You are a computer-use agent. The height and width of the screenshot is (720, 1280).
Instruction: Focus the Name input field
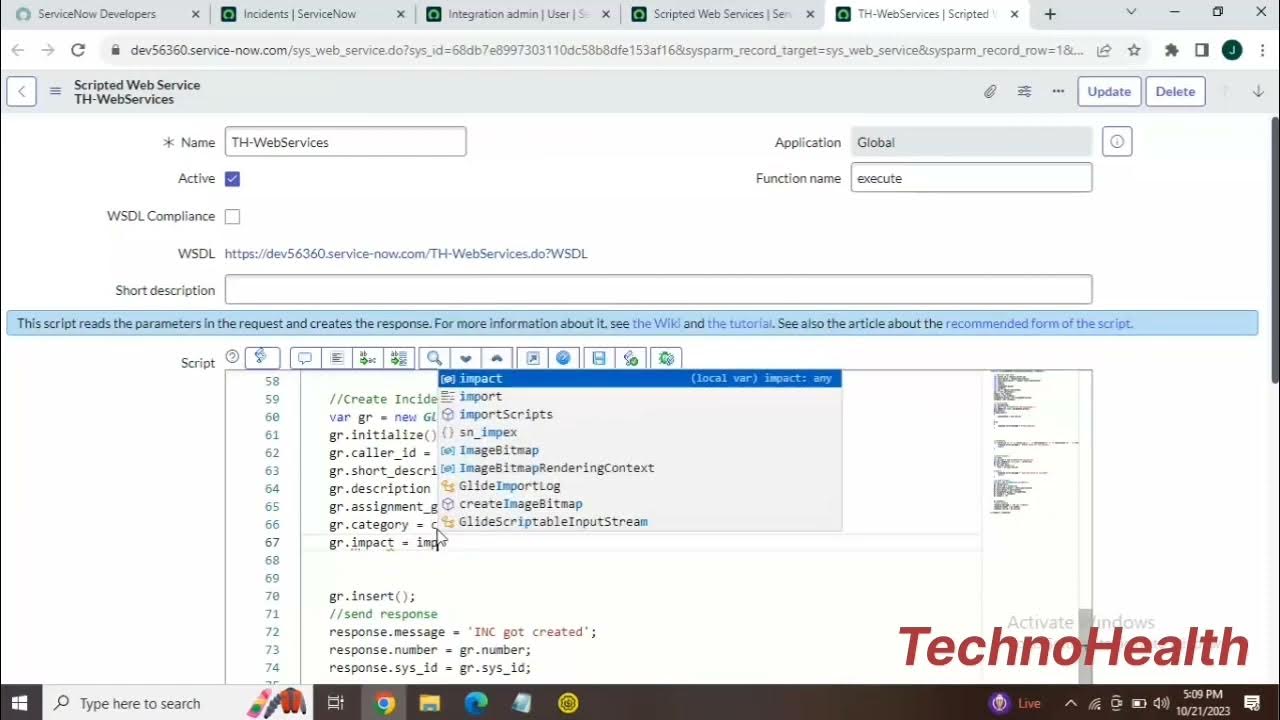pyautogui.click(x=345, y=142)
